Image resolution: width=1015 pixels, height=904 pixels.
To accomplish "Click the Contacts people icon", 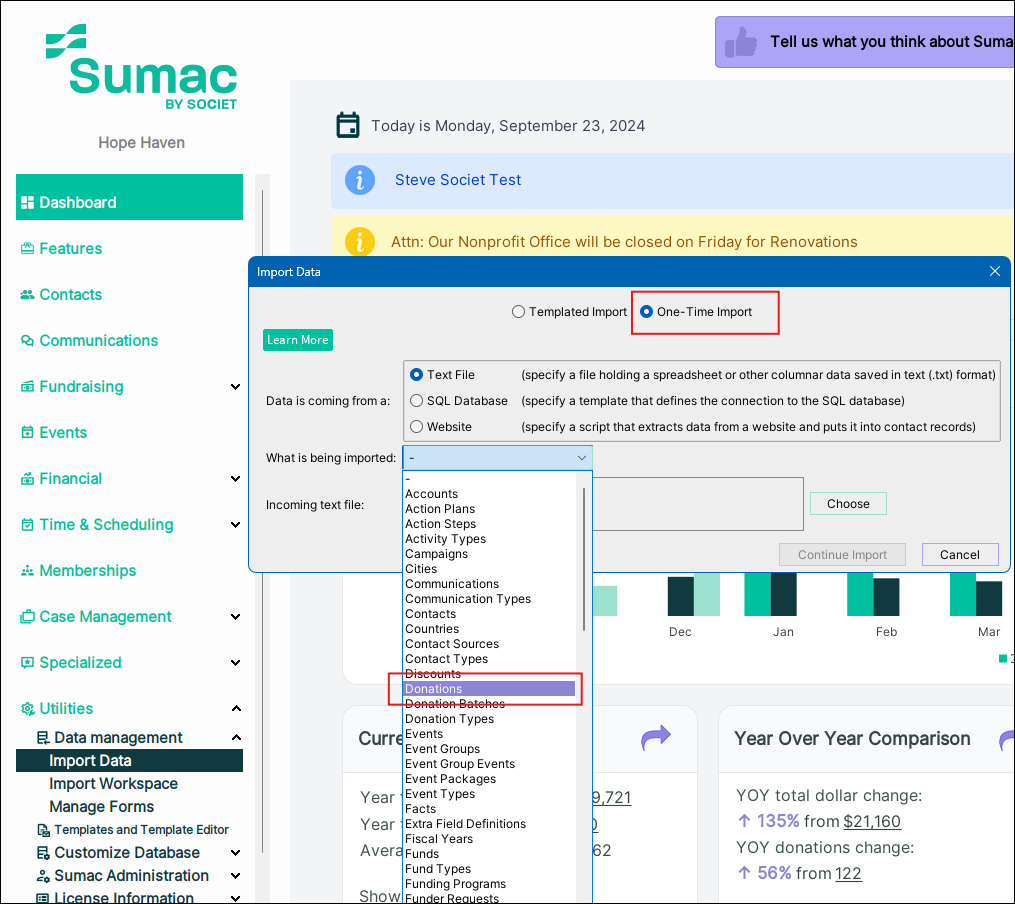I will pyautogui.click(x=27, y=294).
